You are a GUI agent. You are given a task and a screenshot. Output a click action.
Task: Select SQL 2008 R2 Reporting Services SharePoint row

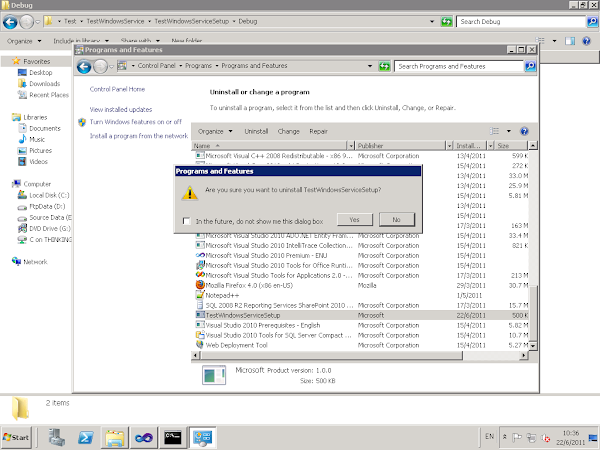(360, 305)
